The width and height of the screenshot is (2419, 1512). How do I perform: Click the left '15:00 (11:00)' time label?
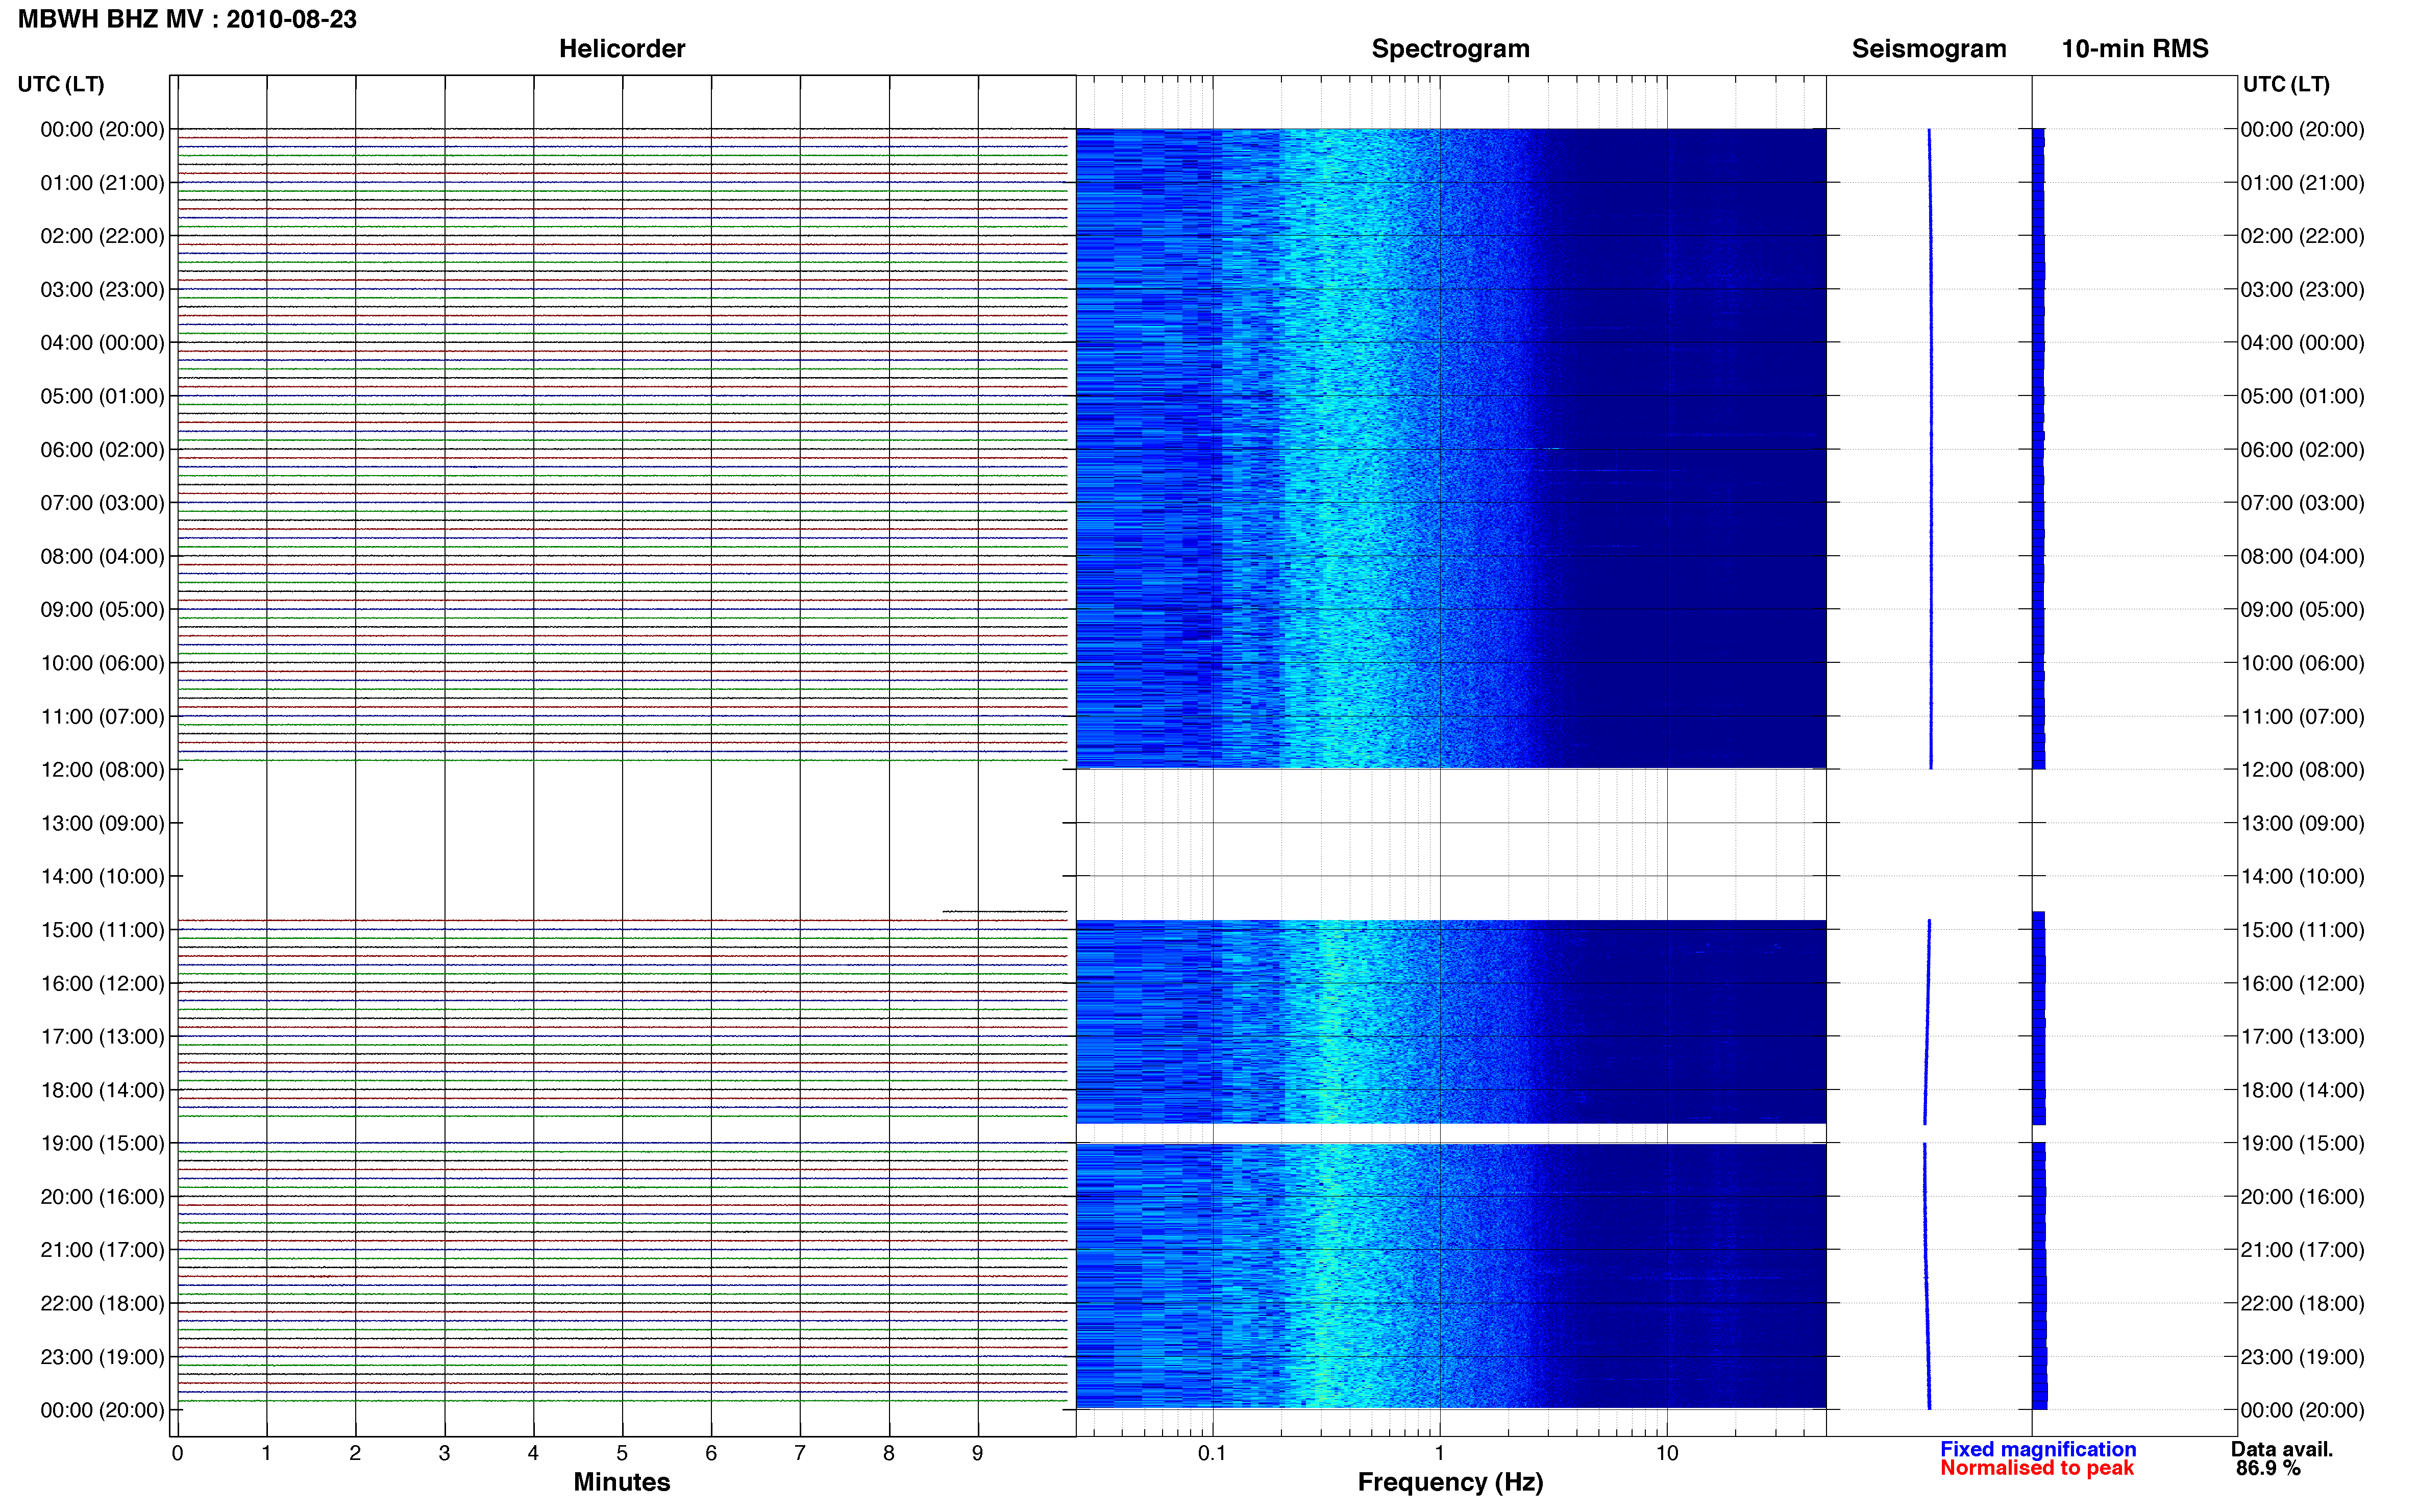coord(102,930)
